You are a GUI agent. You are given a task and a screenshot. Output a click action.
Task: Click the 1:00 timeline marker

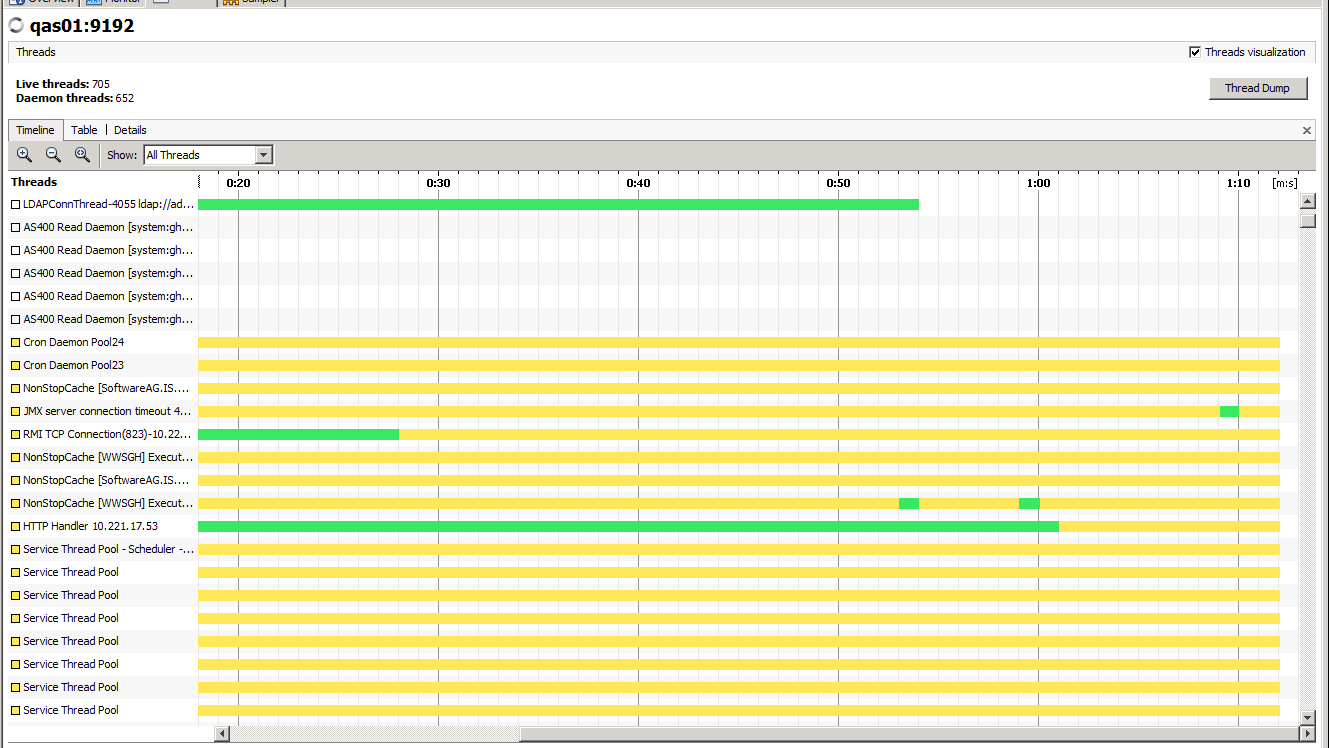coord(1038,183)
